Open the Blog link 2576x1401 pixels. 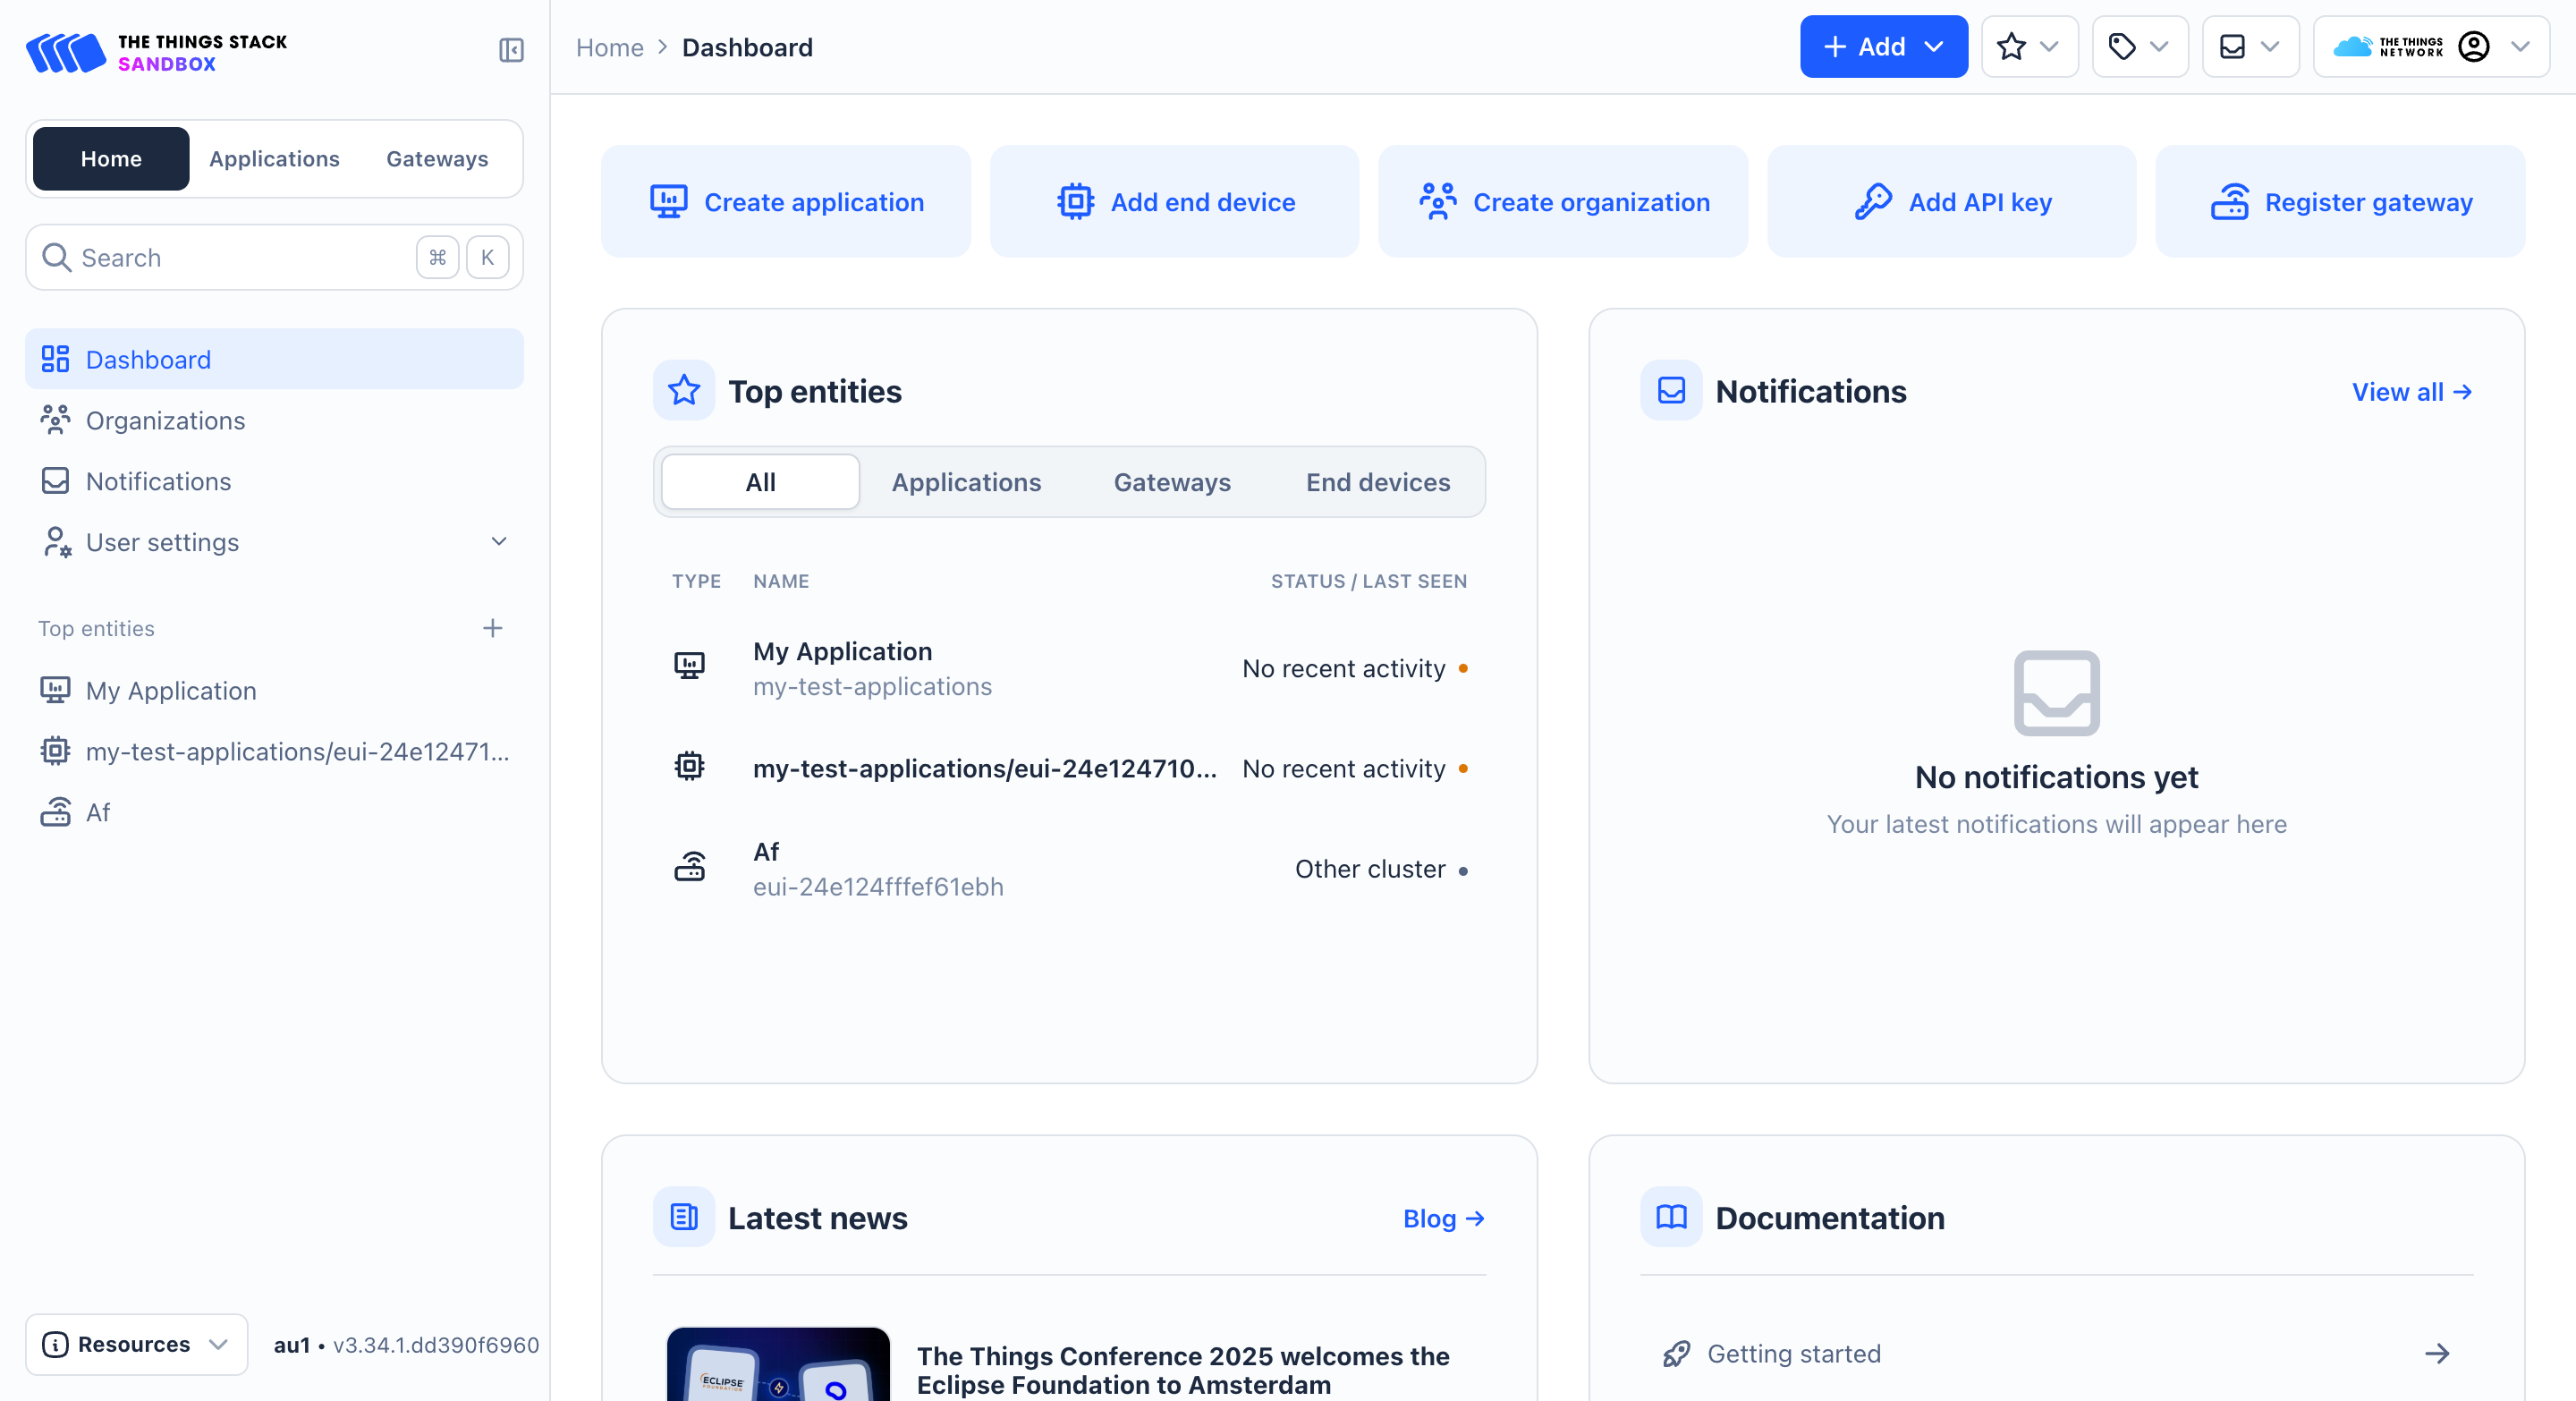click(1442, 1218)
